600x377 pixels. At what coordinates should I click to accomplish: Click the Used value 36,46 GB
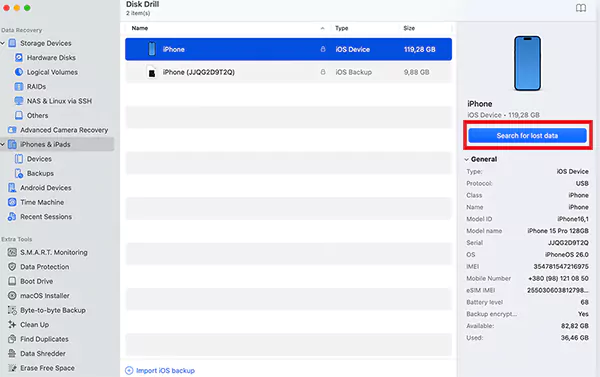[575, 338]
